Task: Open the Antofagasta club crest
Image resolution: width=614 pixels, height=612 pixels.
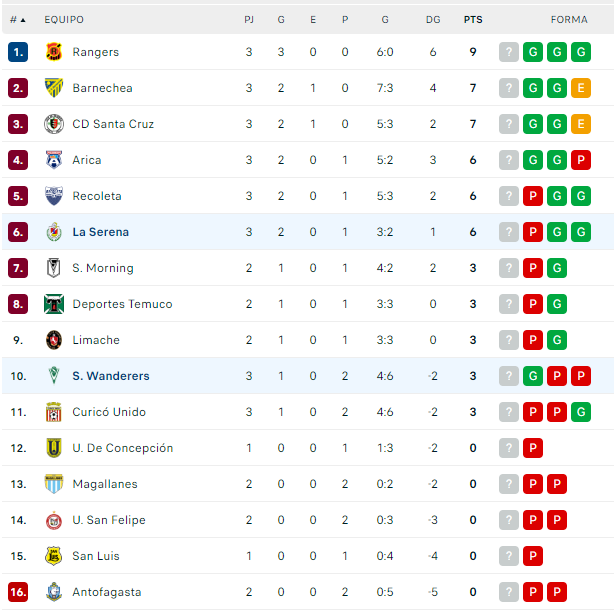Action: tap(54, 592)
